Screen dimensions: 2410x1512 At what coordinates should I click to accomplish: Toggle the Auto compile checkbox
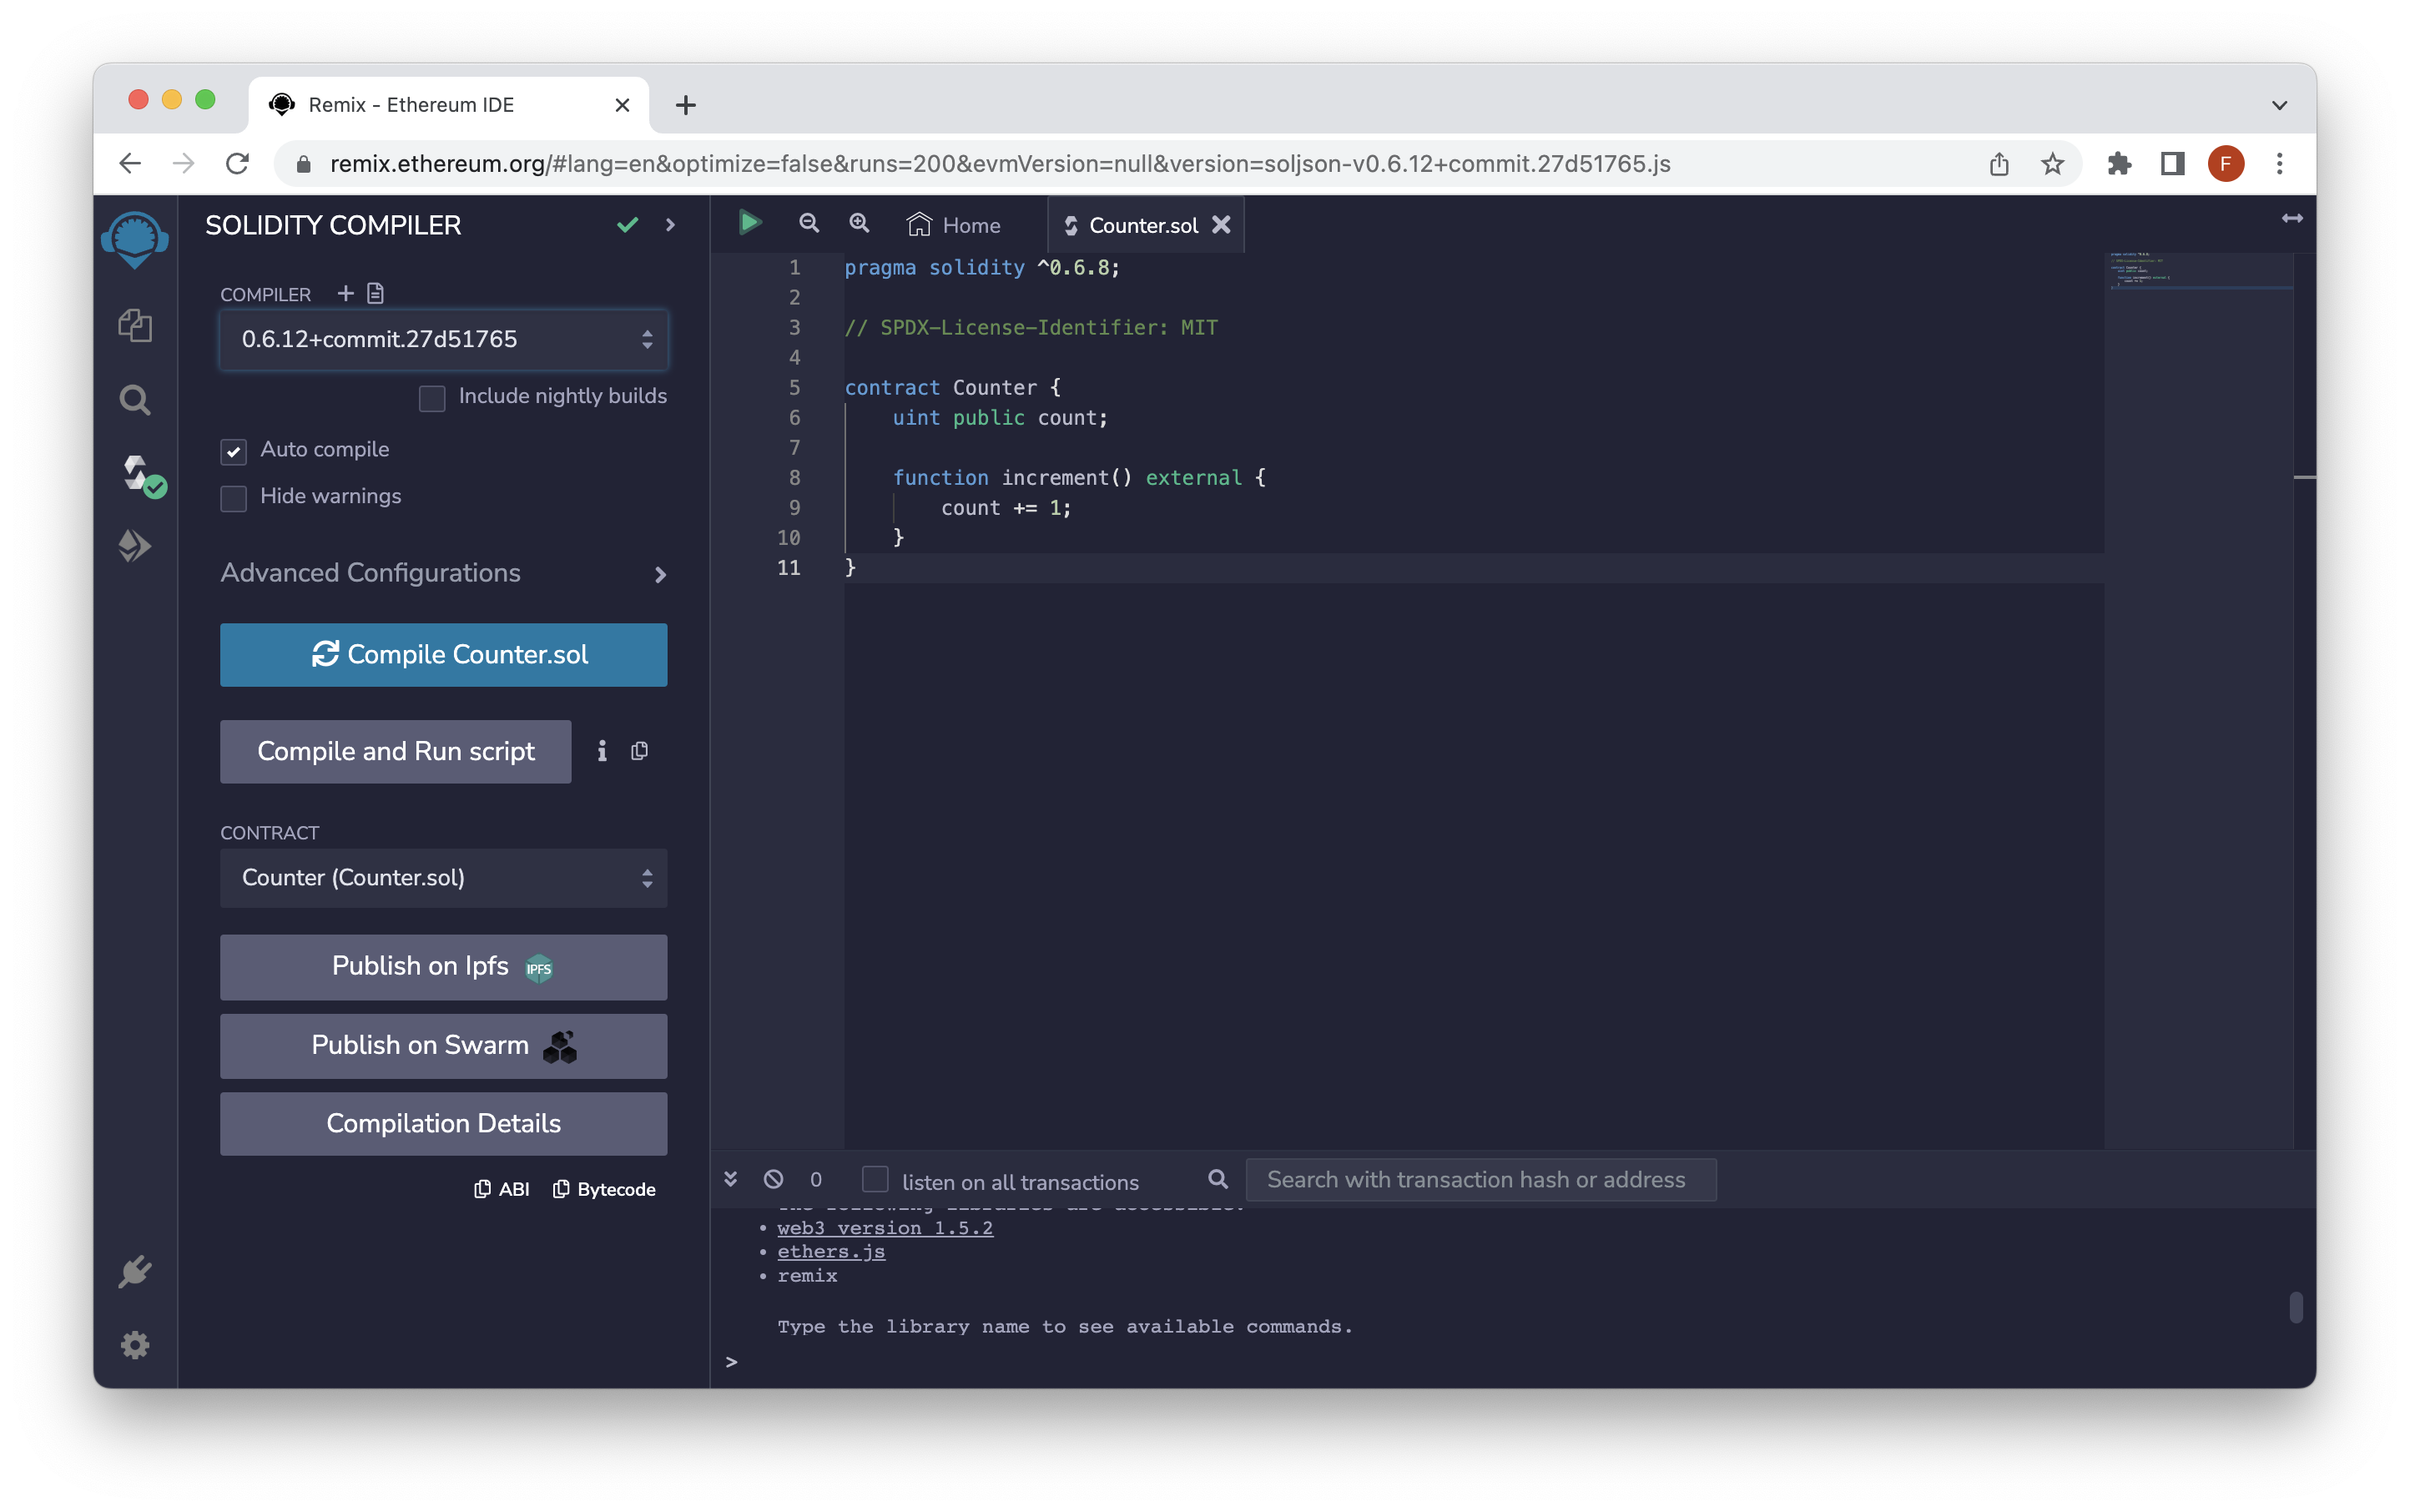(235, 450)
